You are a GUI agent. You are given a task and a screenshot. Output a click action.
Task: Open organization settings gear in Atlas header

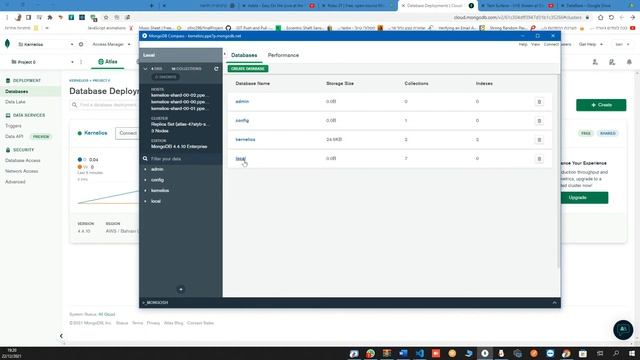[81, 44]
